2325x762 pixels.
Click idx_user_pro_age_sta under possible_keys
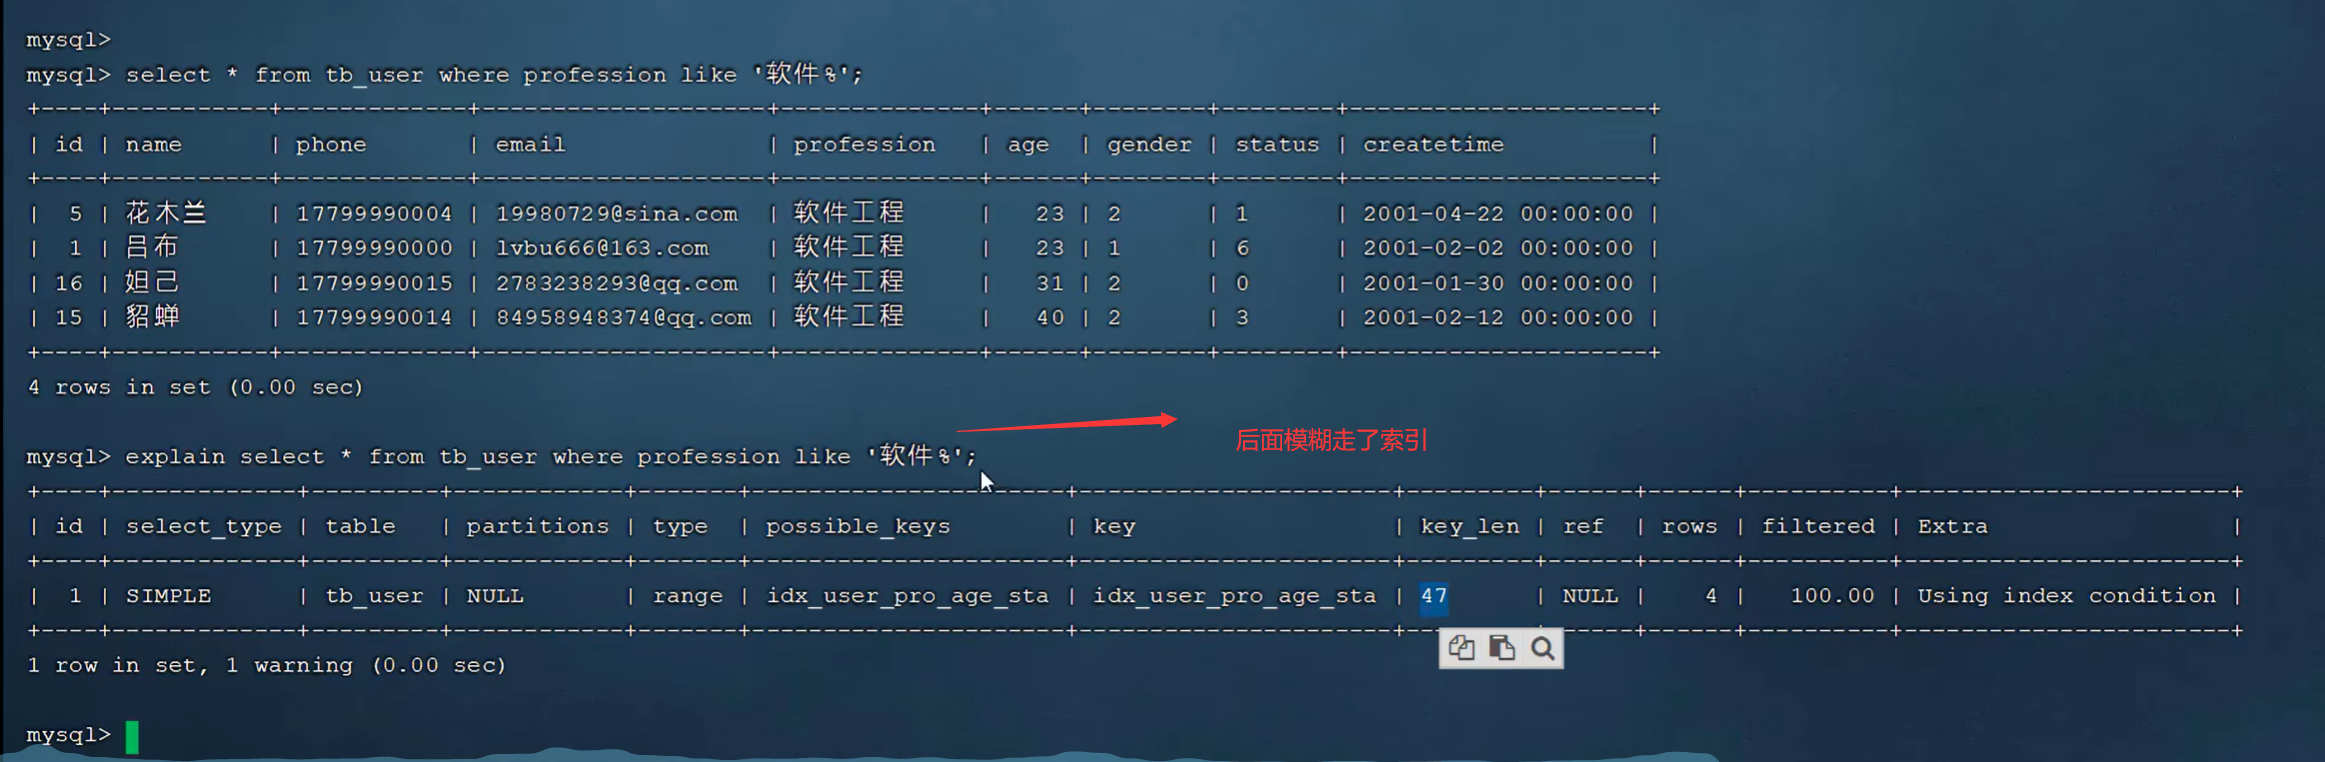point(907,597)
